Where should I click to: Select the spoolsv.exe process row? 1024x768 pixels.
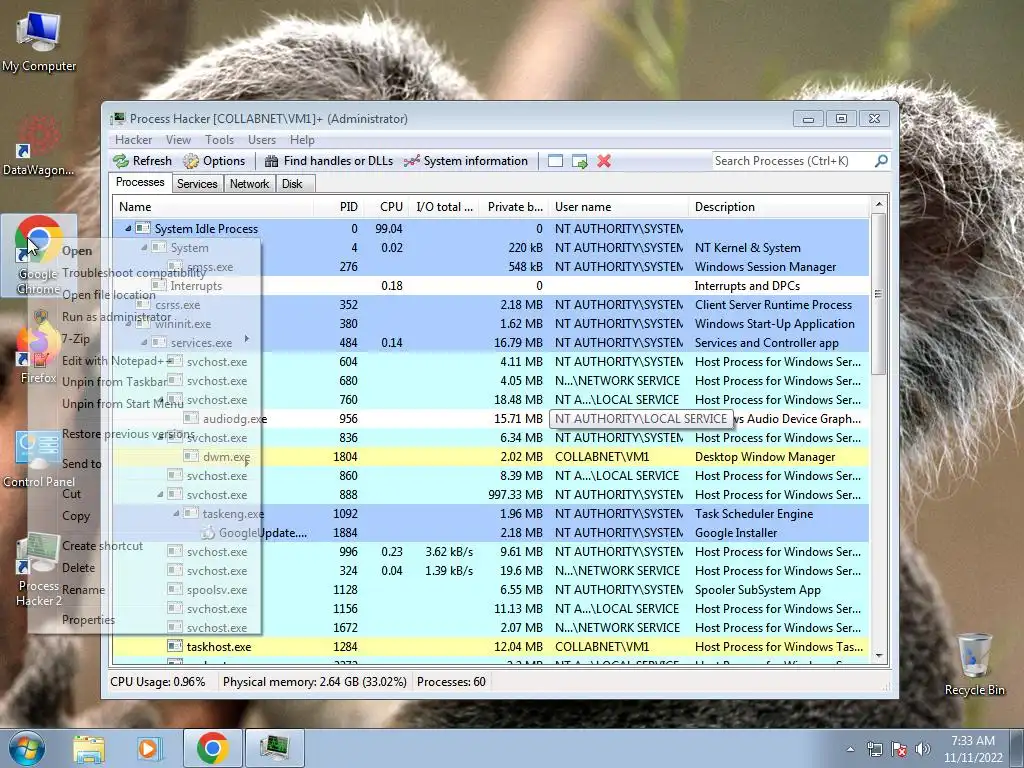tap(491, 590)
